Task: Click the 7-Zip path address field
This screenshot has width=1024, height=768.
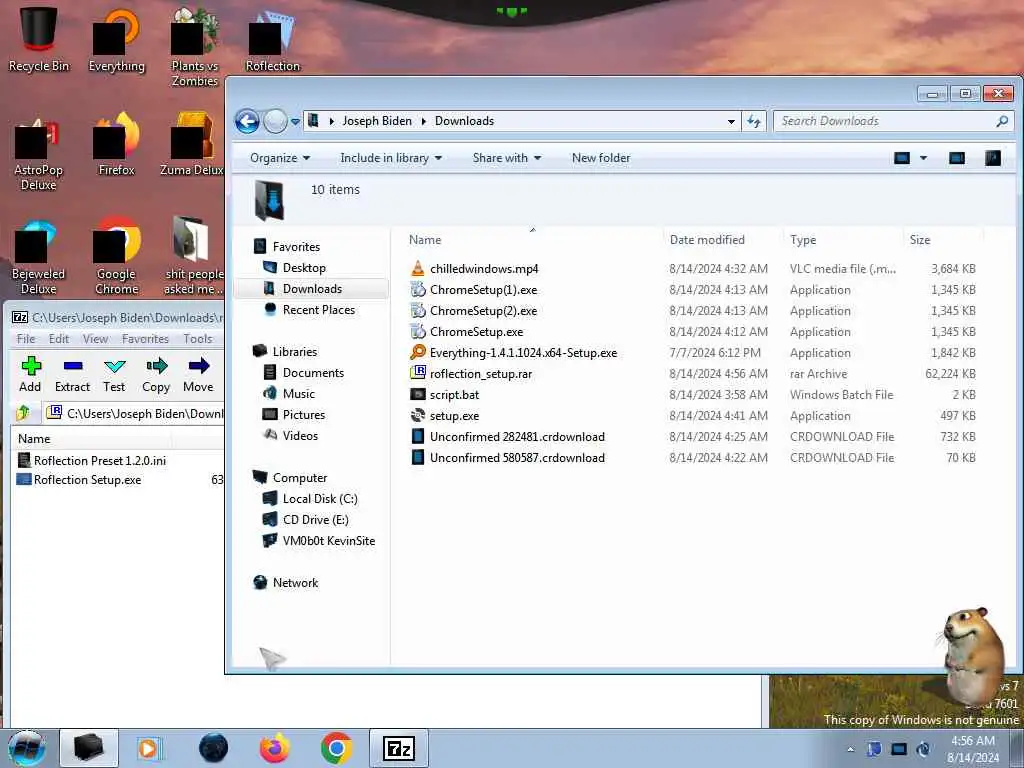Action: [134, 413]
